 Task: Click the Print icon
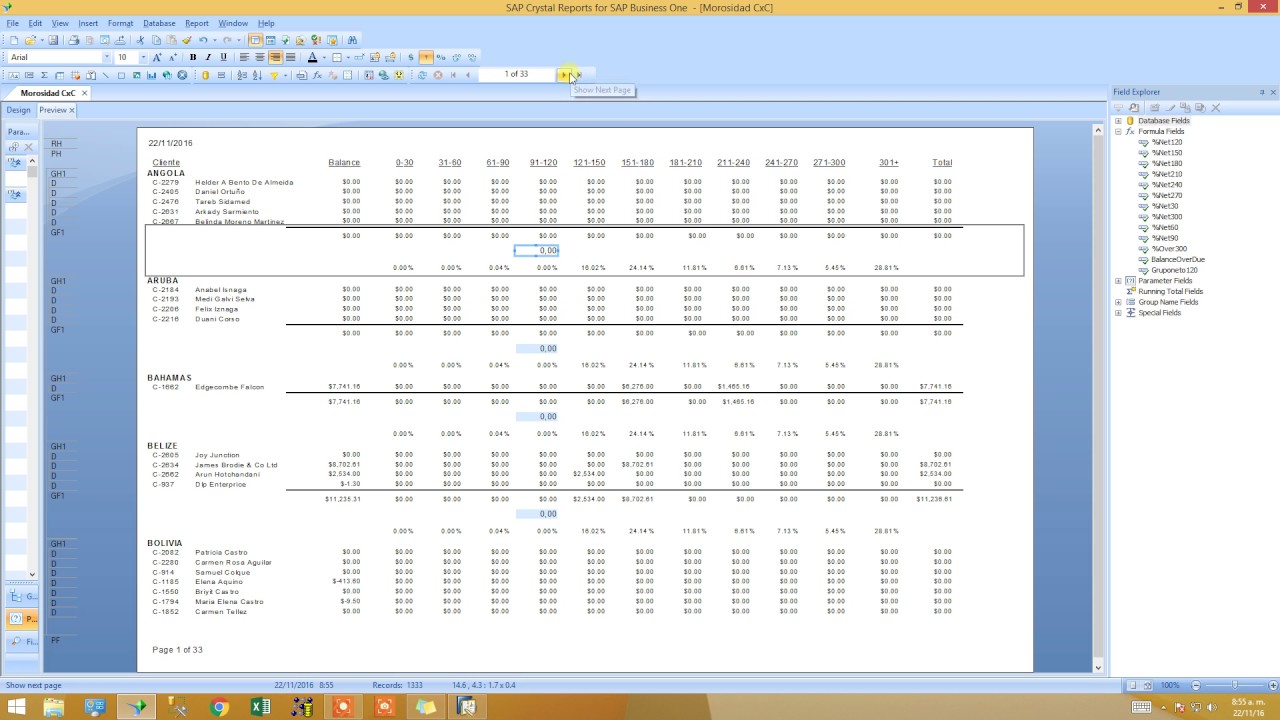pos(74,40)
